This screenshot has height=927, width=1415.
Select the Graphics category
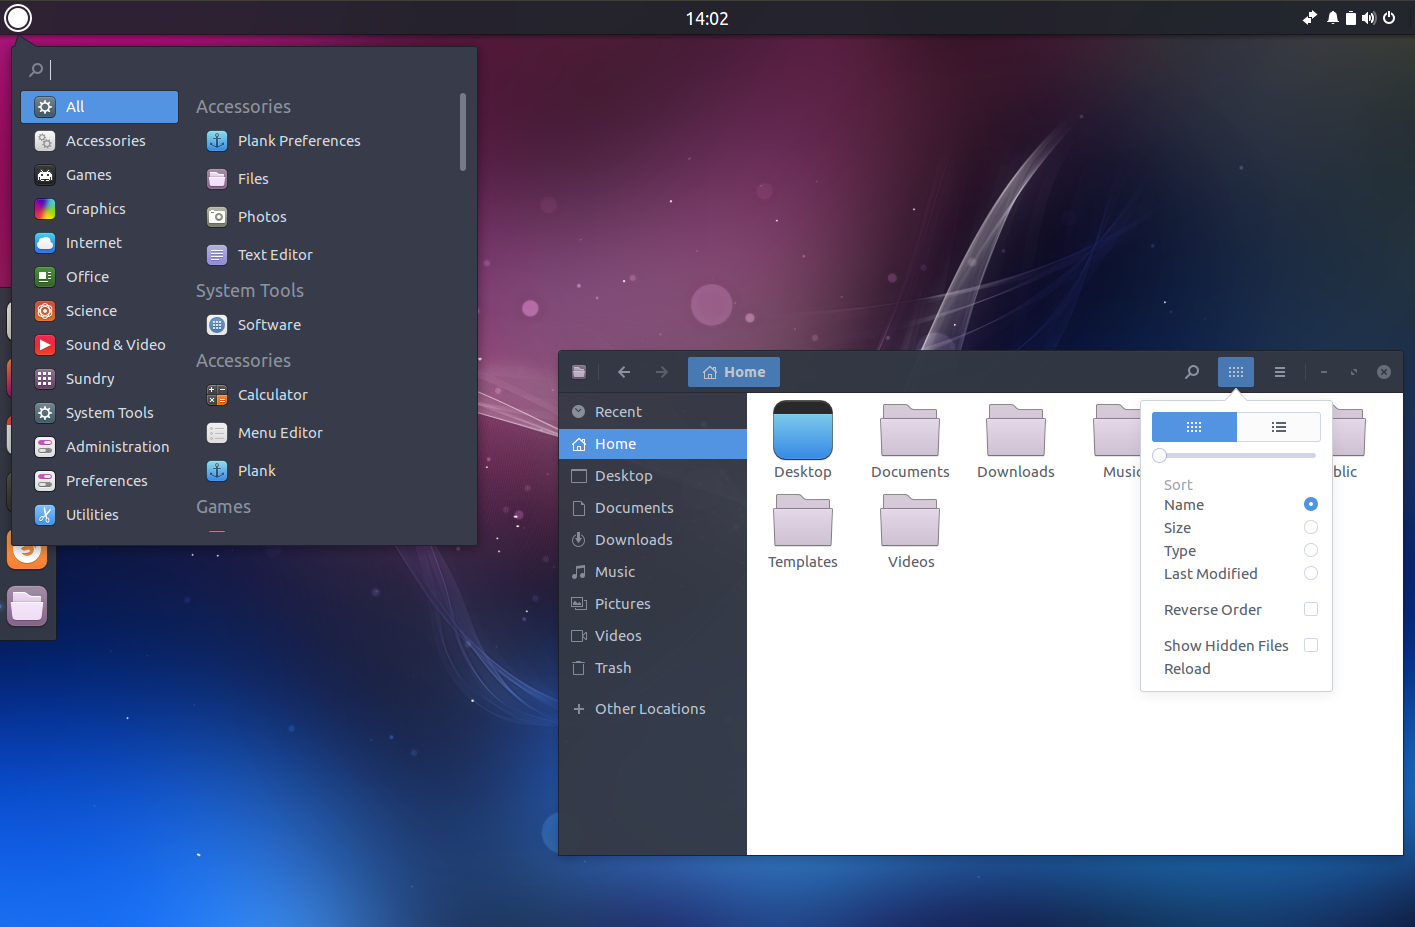(x=100, y=209)
